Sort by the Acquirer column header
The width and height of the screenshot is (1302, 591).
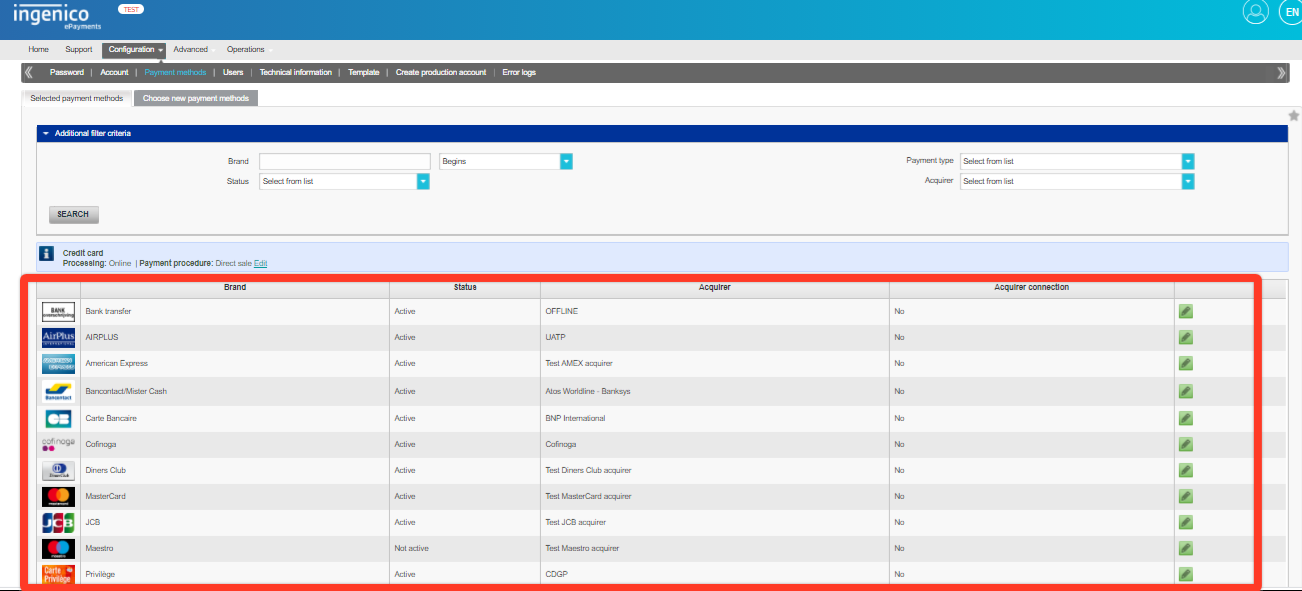tap(715, 287)
